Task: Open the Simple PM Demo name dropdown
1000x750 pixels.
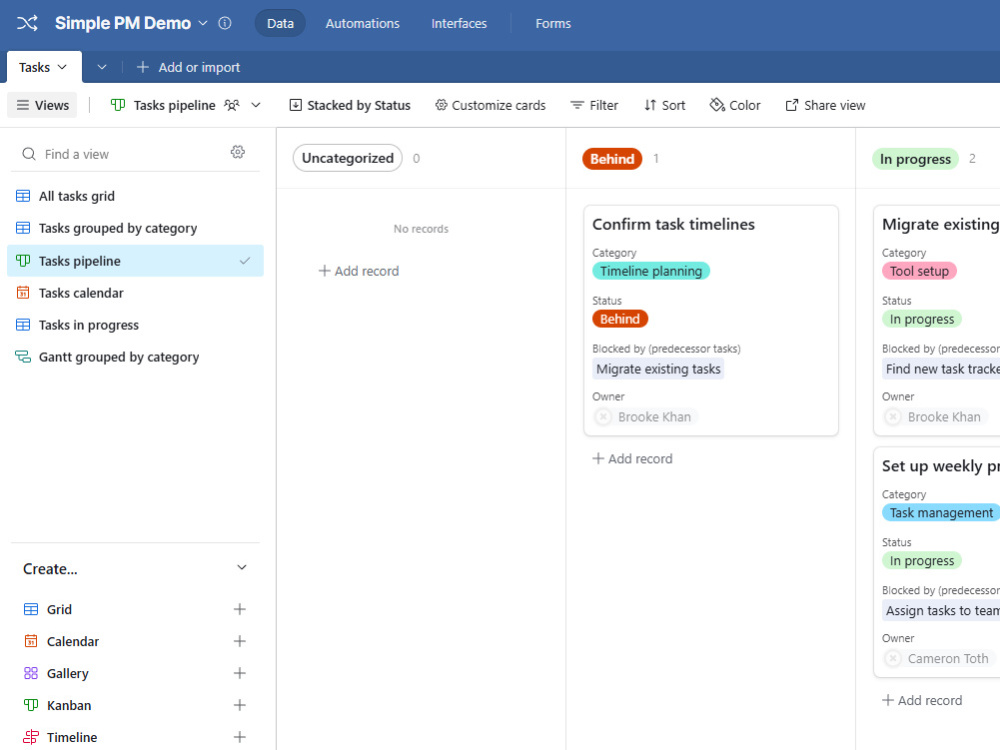Action: (x=203, y=24)
